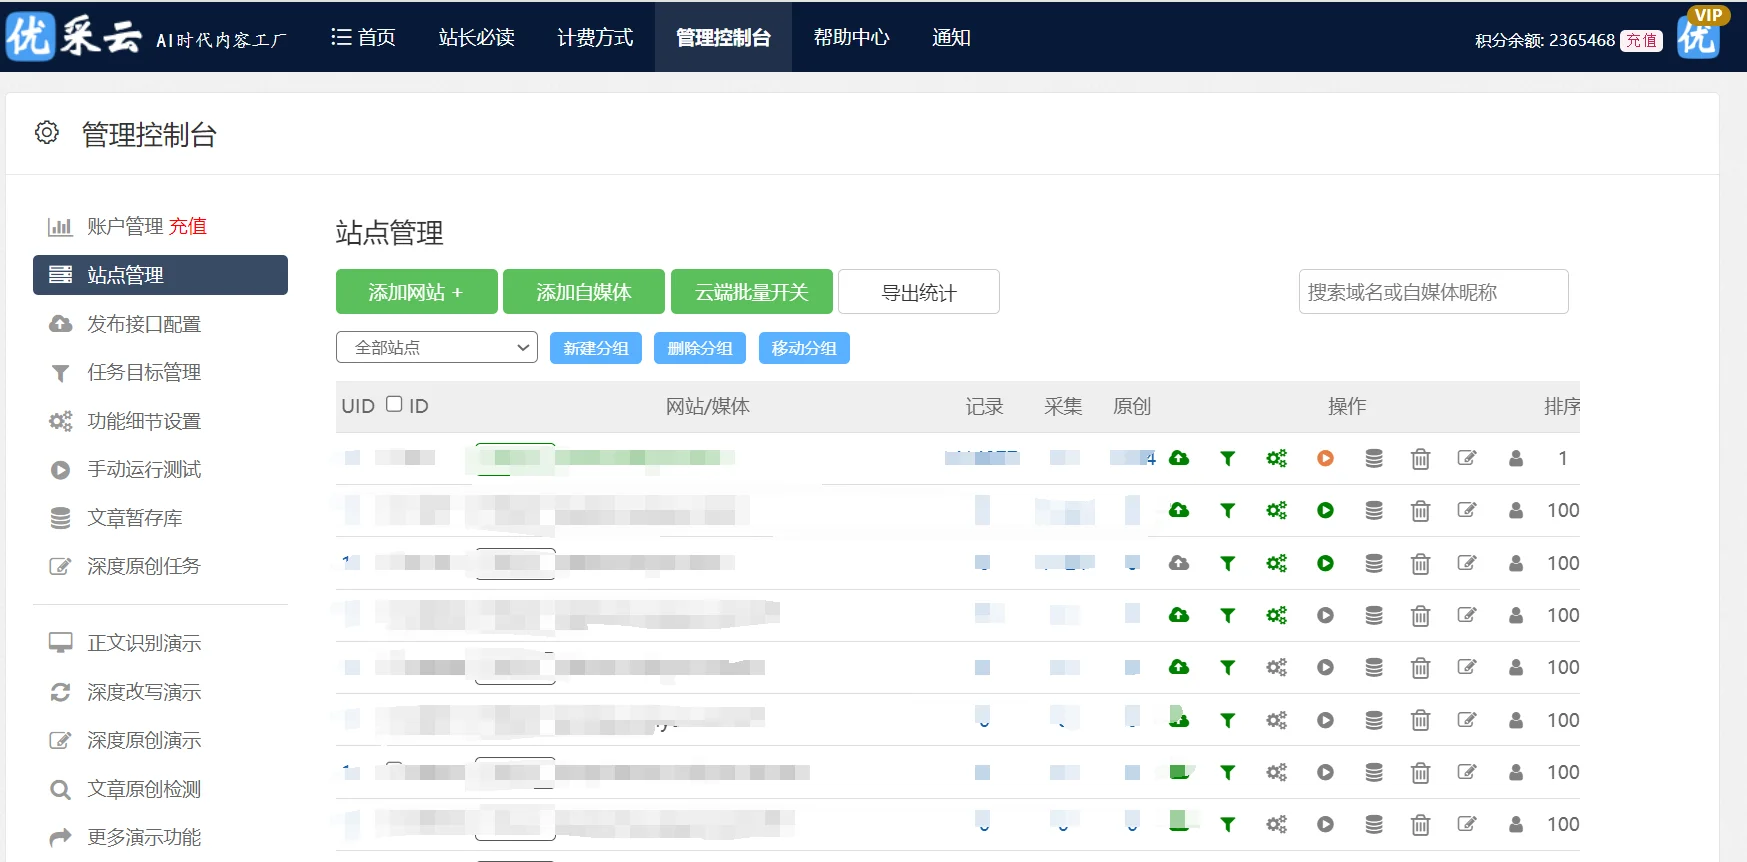
Task: Click the trash icon in sort-1 row
Action: point(1420,459)
